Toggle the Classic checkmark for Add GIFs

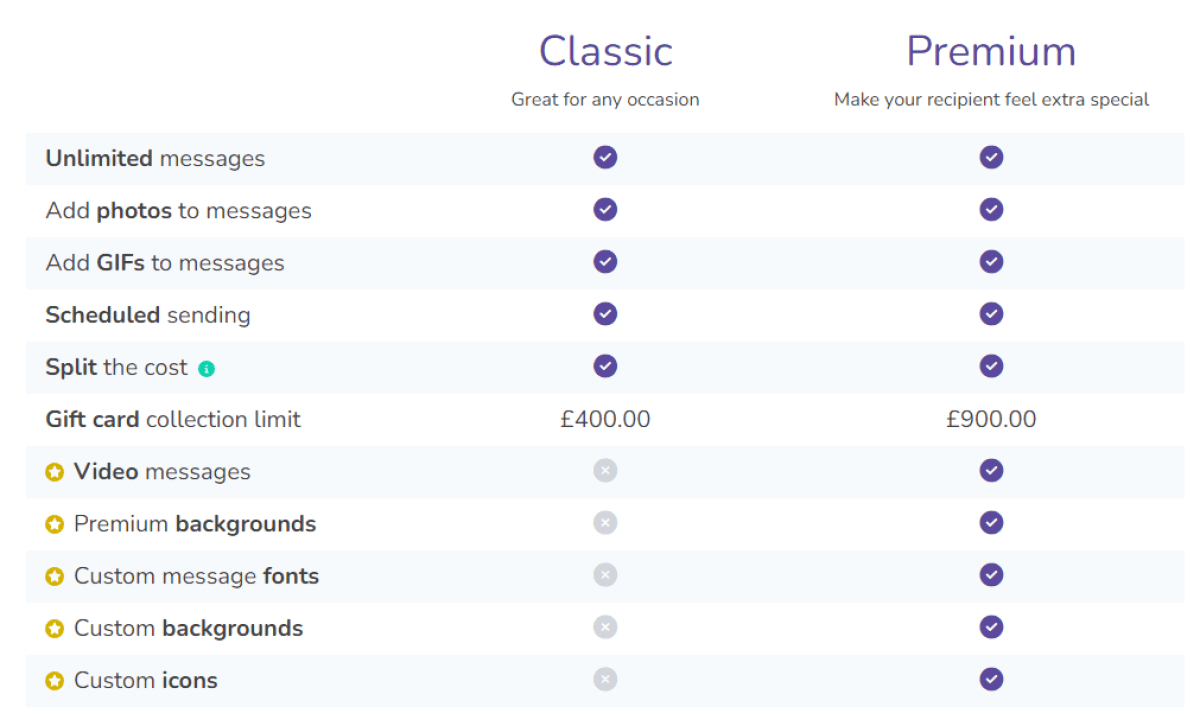pos(605,261)
